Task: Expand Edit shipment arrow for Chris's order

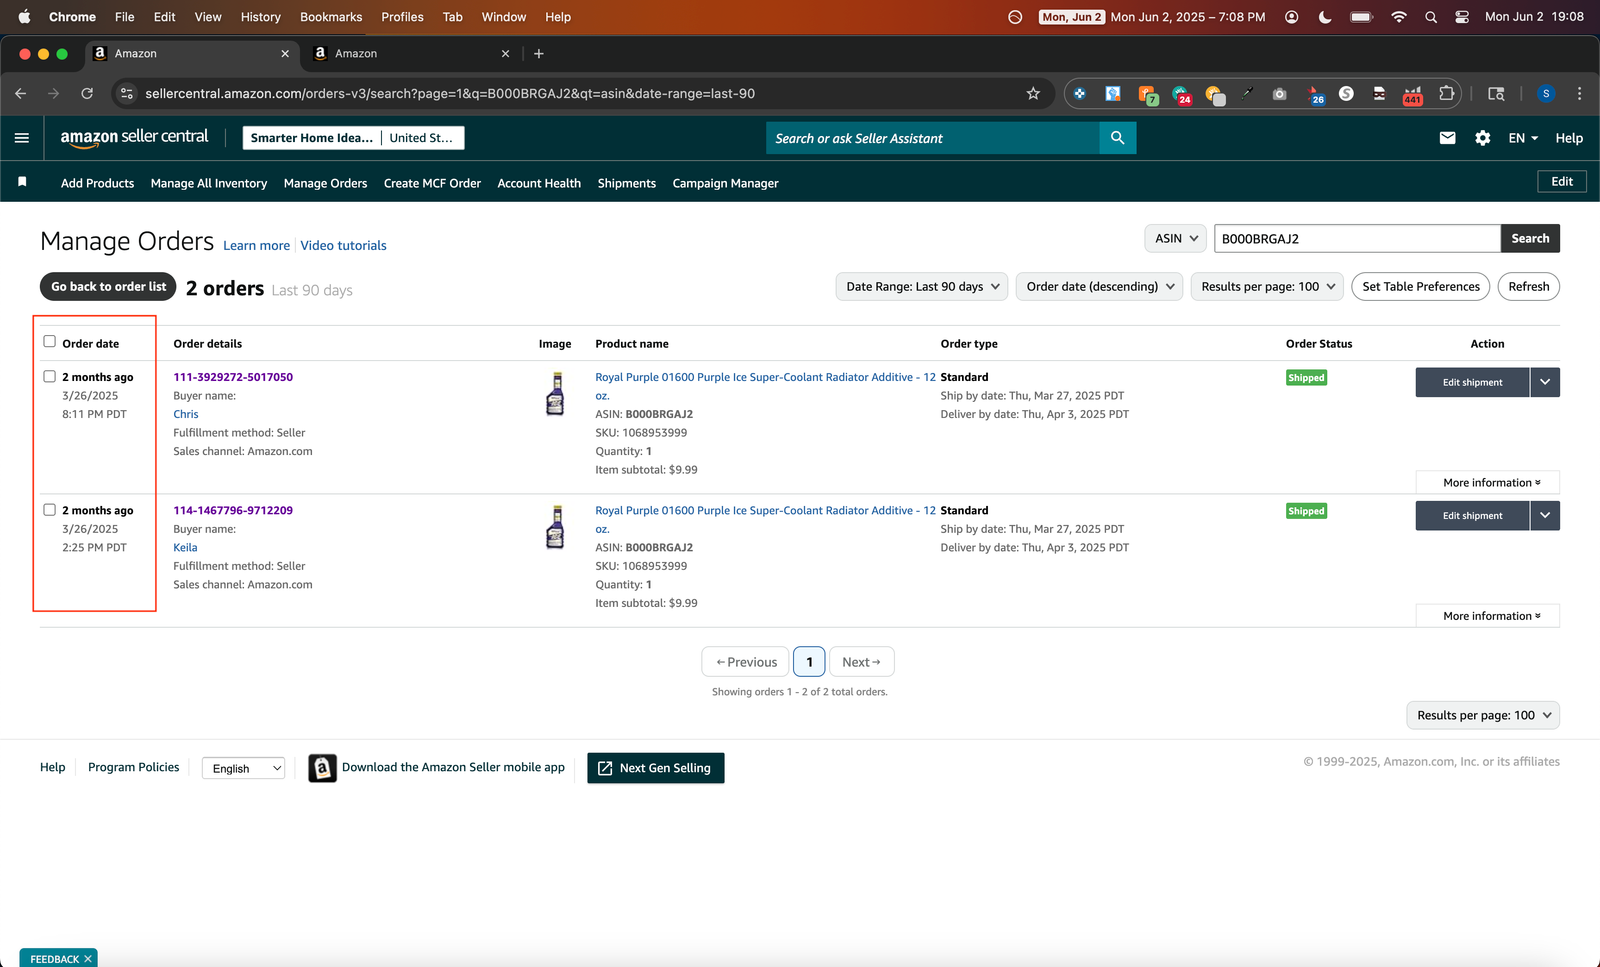Action: [1545, 382]
